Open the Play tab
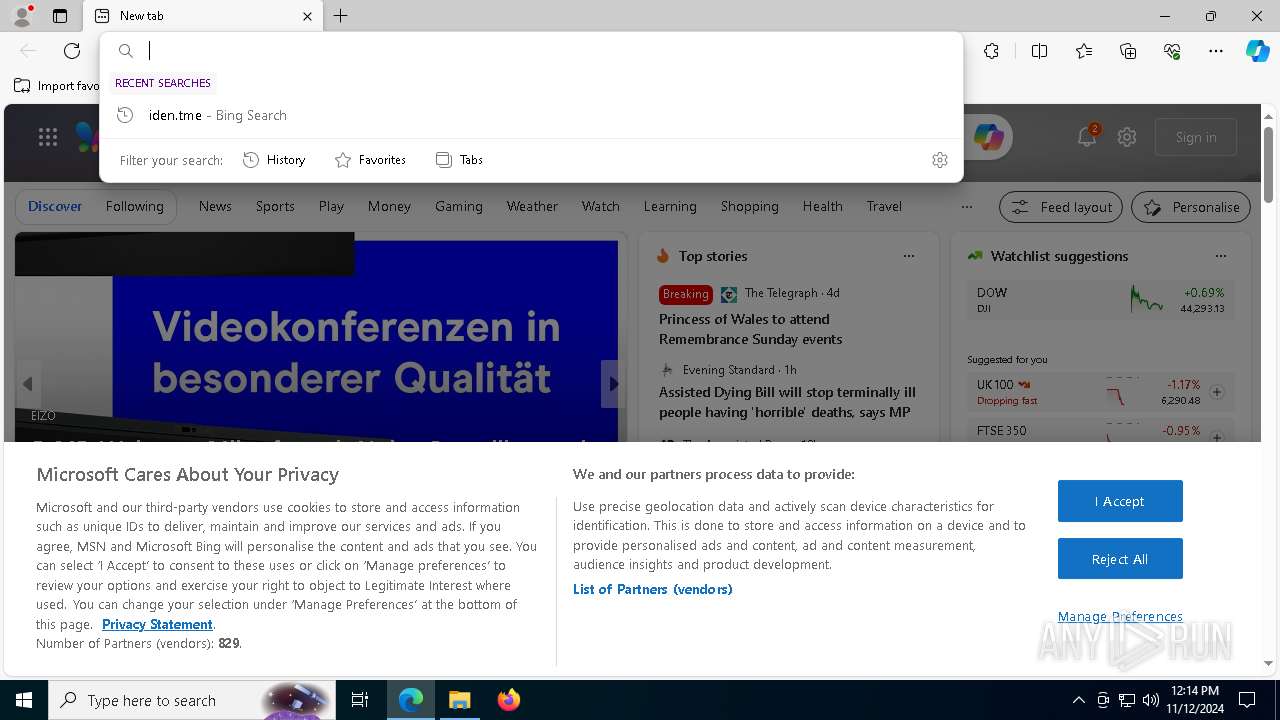The image size is (1280, 720). click(331, 206)
